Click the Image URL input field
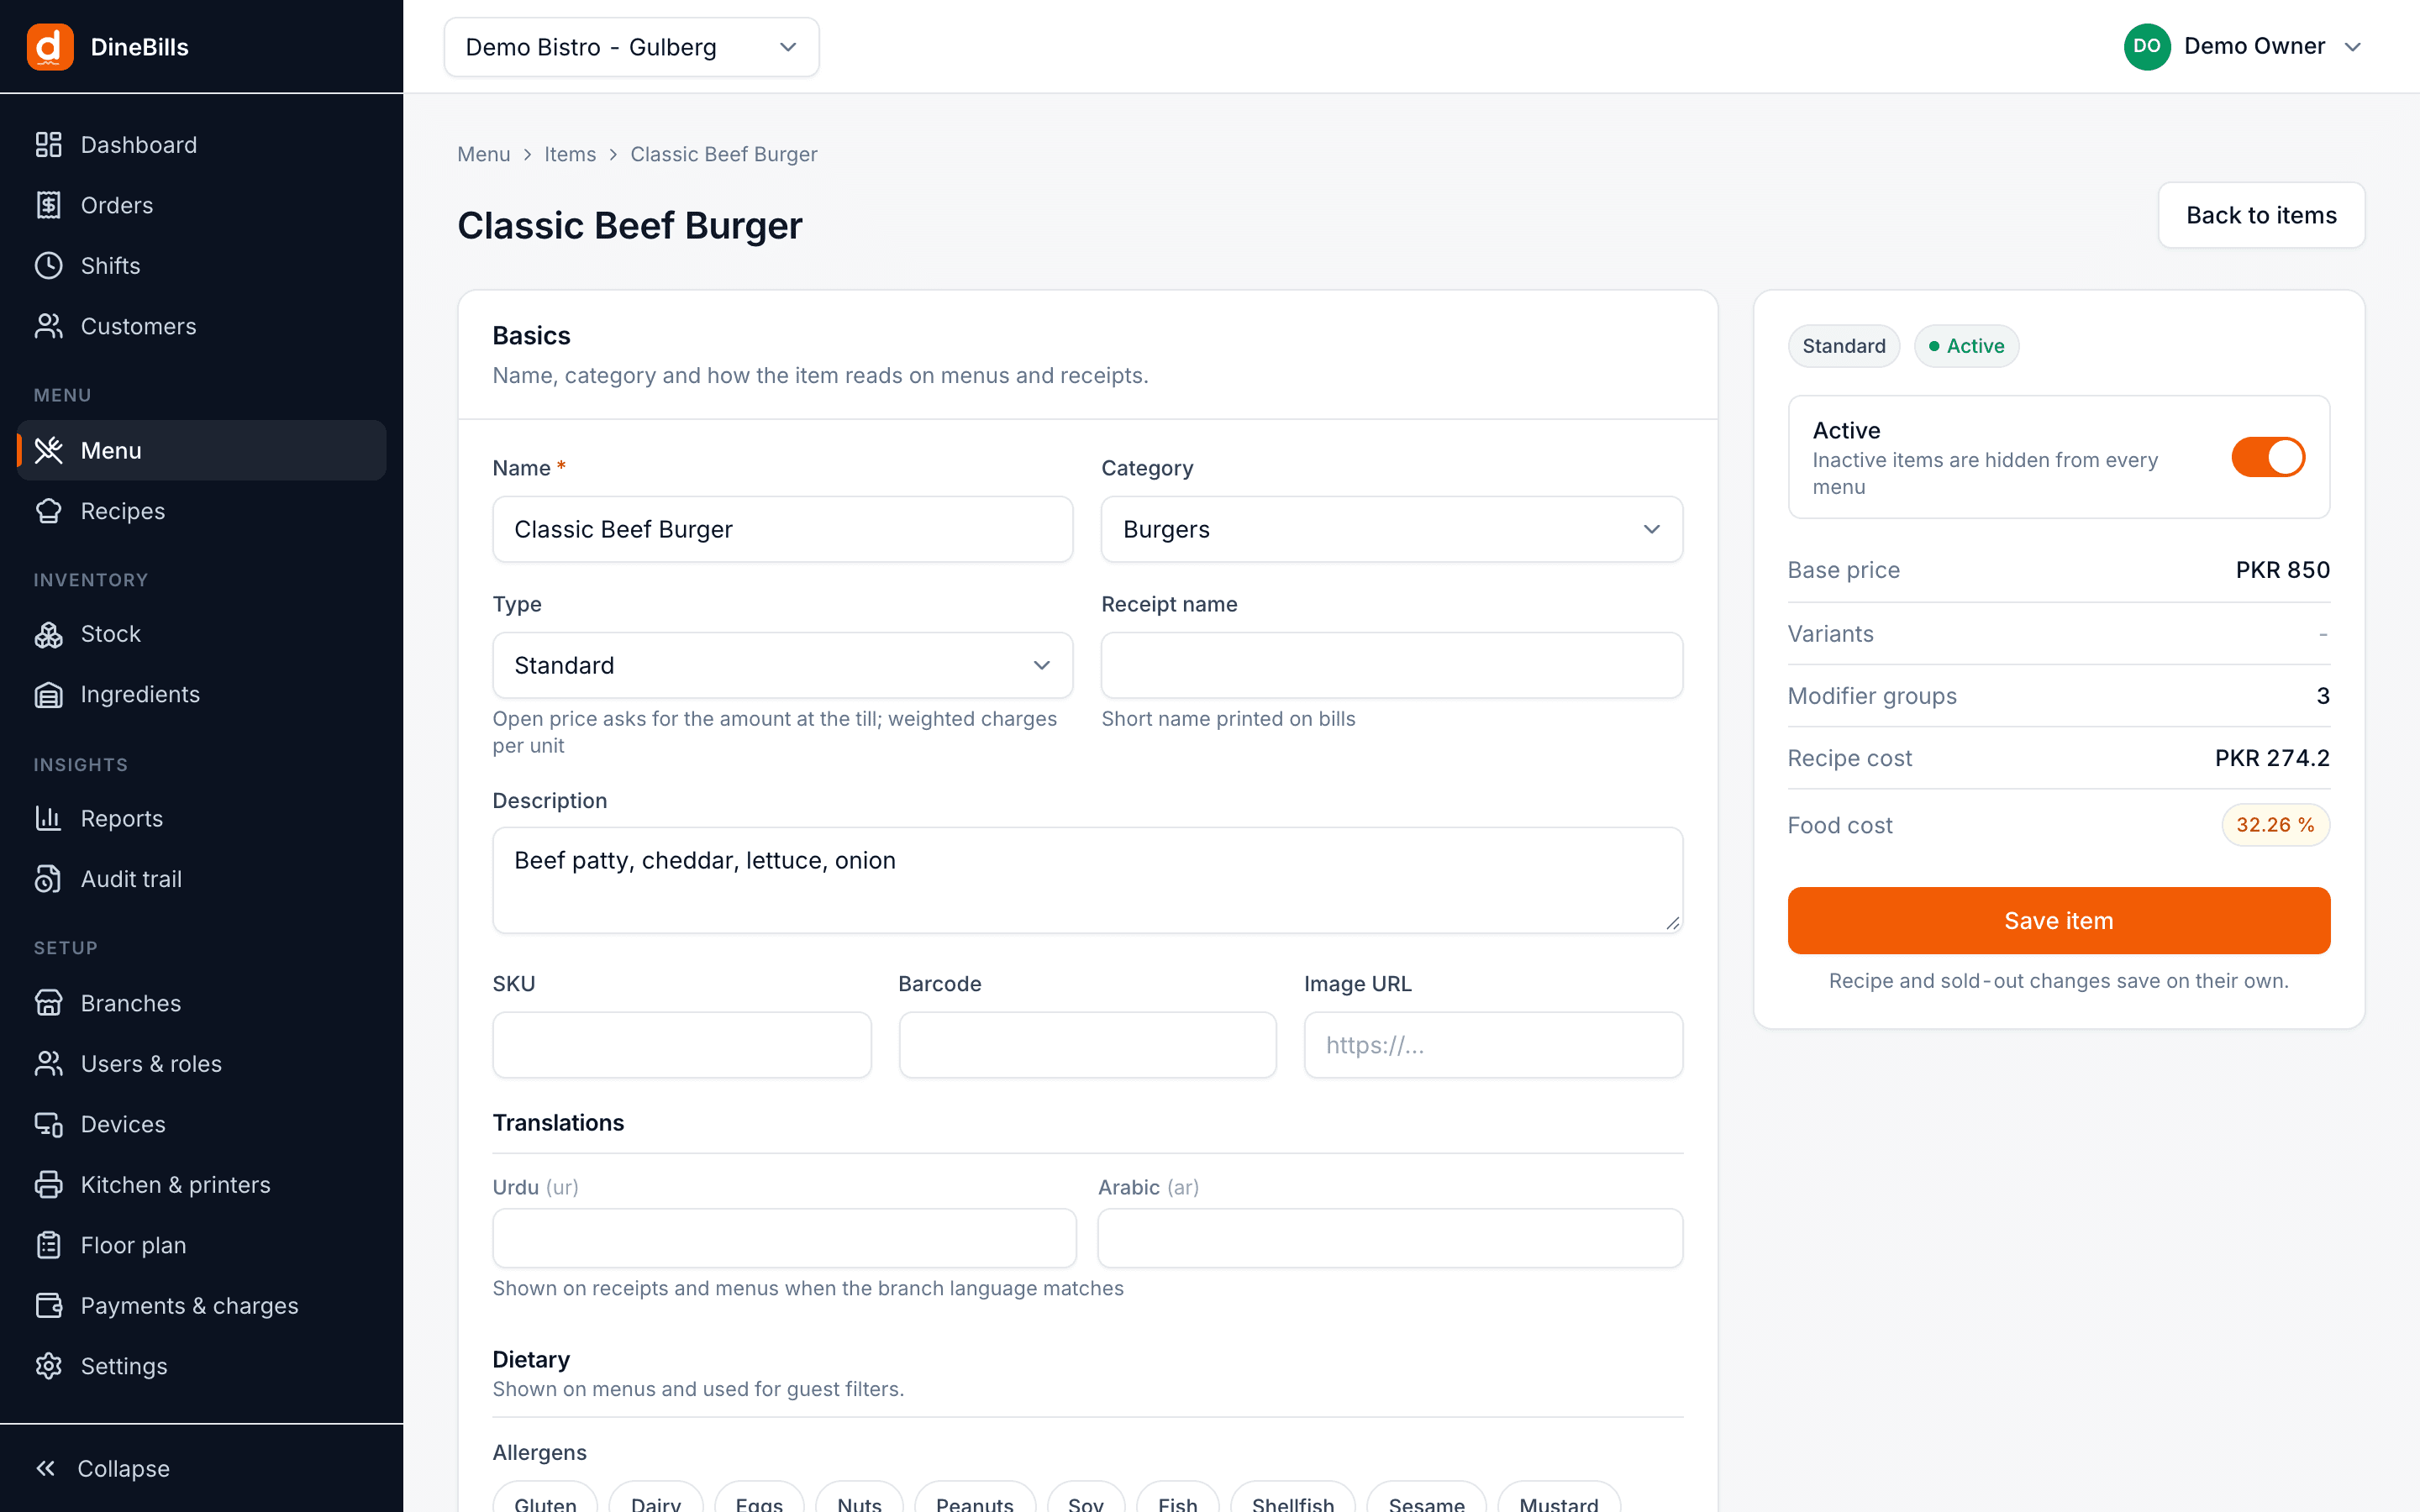2420x1512 pixels. 1493,1045
